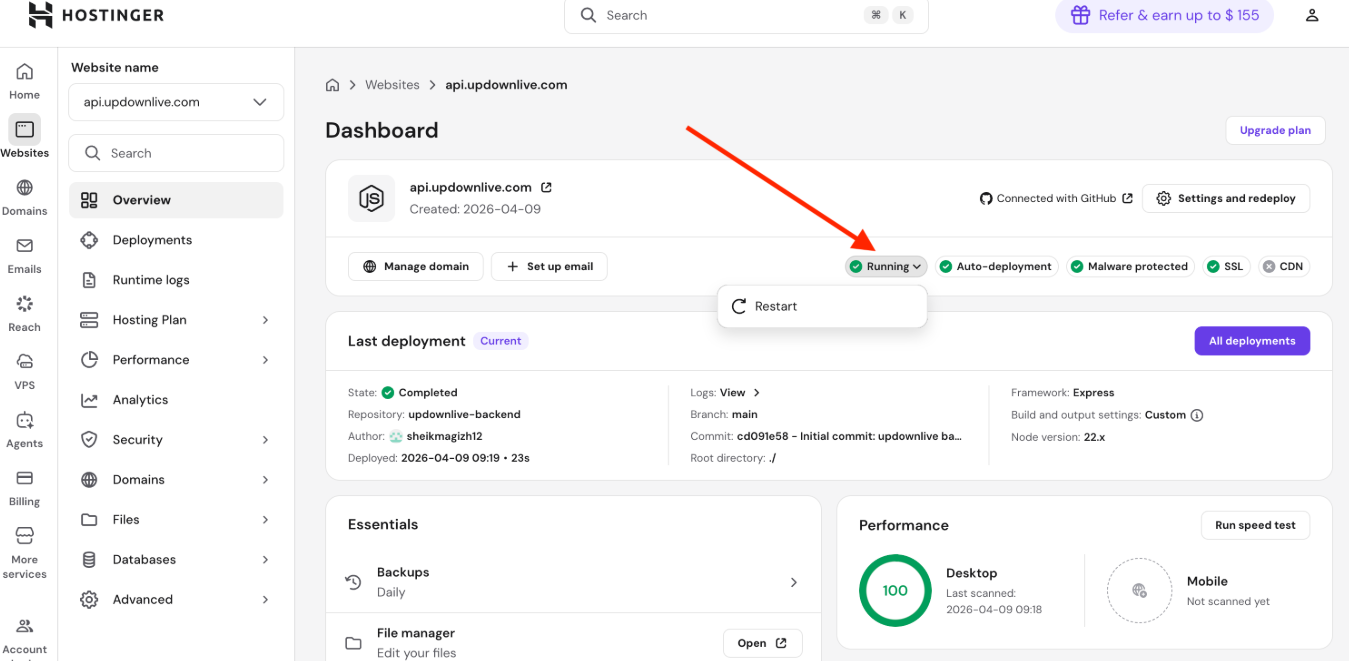Click the breadcrumb home icon
The width and height of the screenshot is (1349, 661).
point(332,85)
